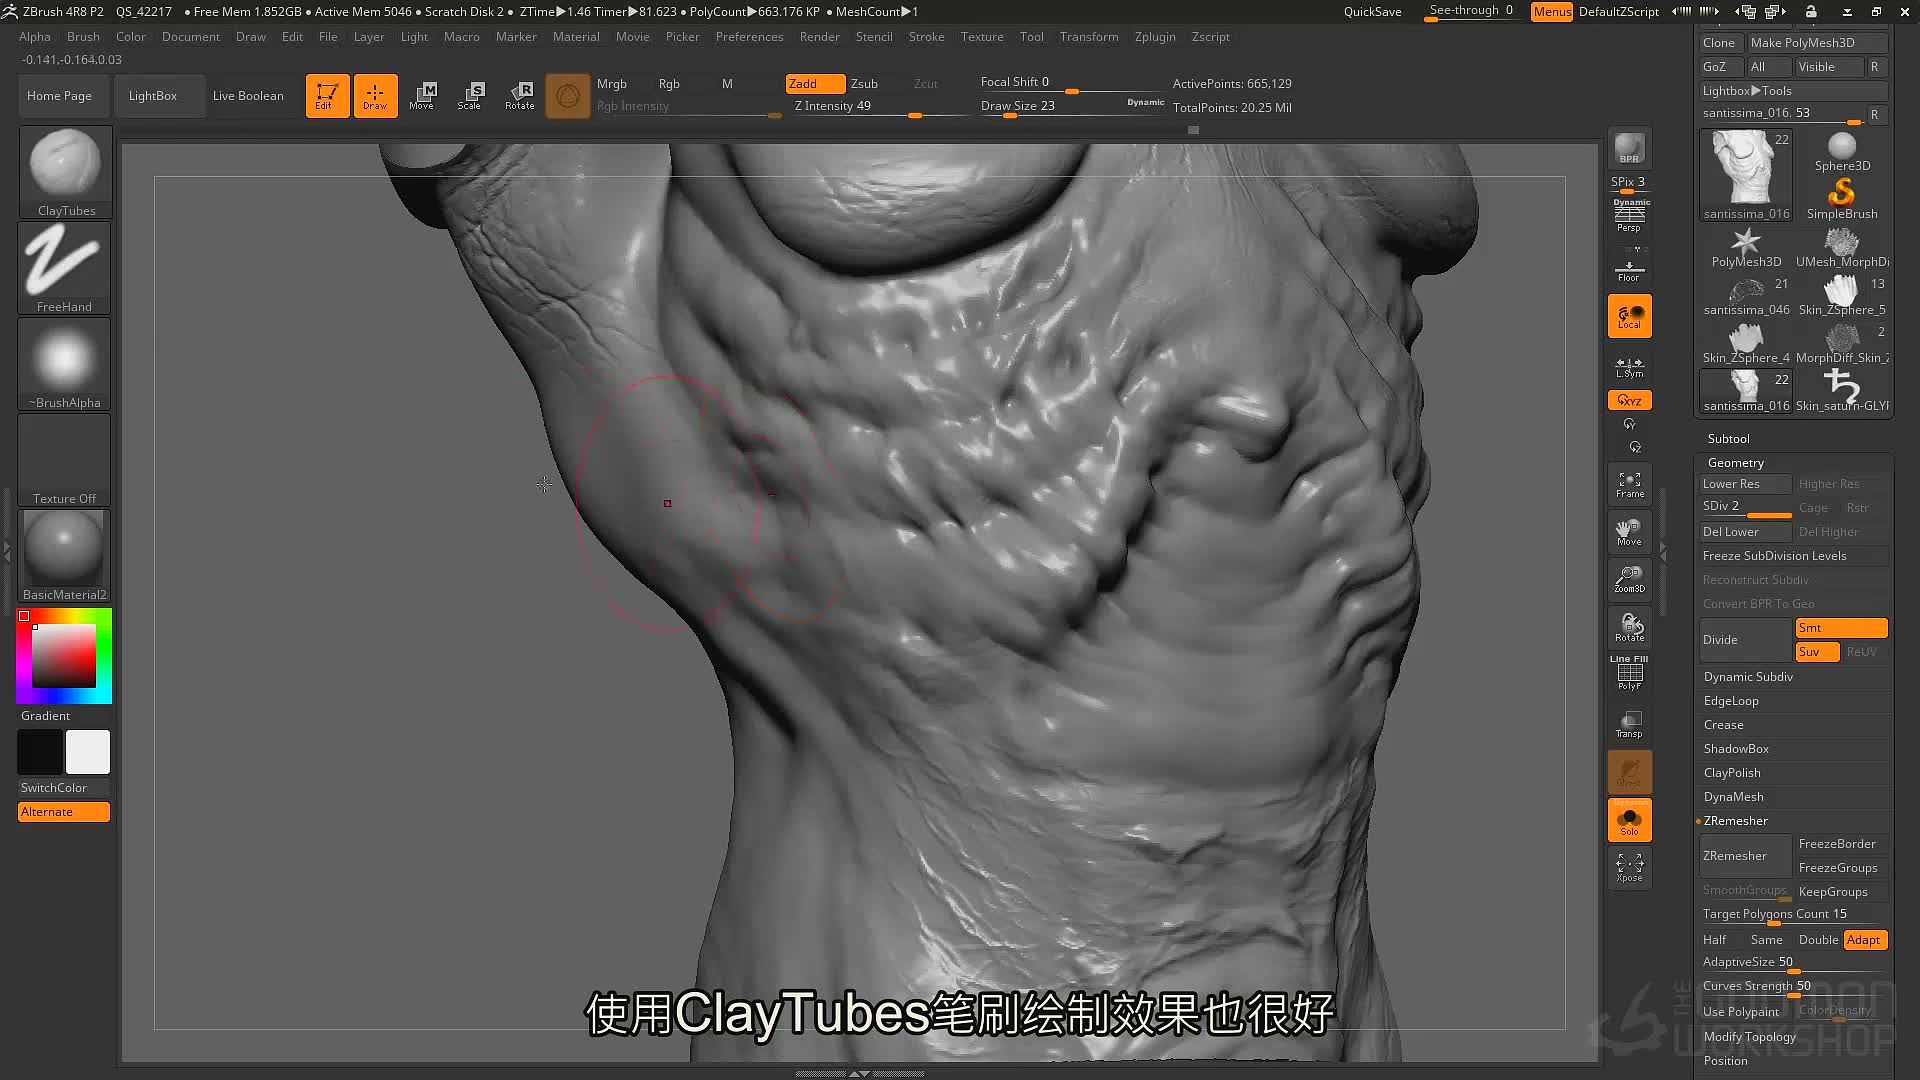Select the Move transform tool icon
The width and height of the screenshot is (1920, 1080).
click(422, 96)
